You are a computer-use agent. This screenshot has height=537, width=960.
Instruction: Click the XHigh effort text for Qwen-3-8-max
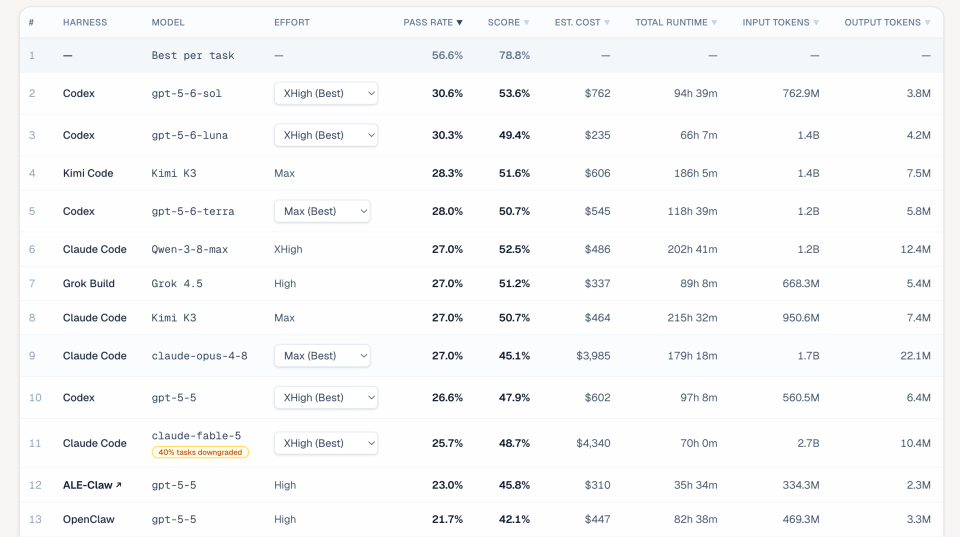tap(288, 249)
